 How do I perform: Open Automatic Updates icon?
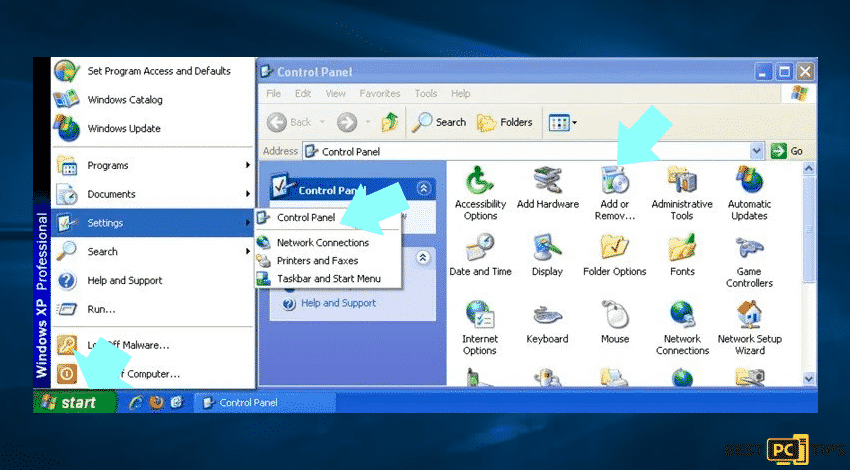(749, 193)
